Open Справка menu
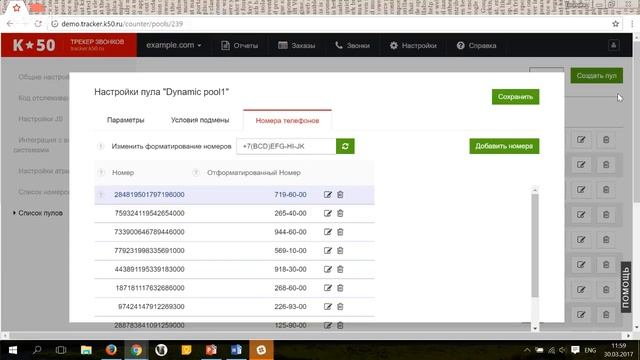The image size is (640, 360). tap(476, 45)
